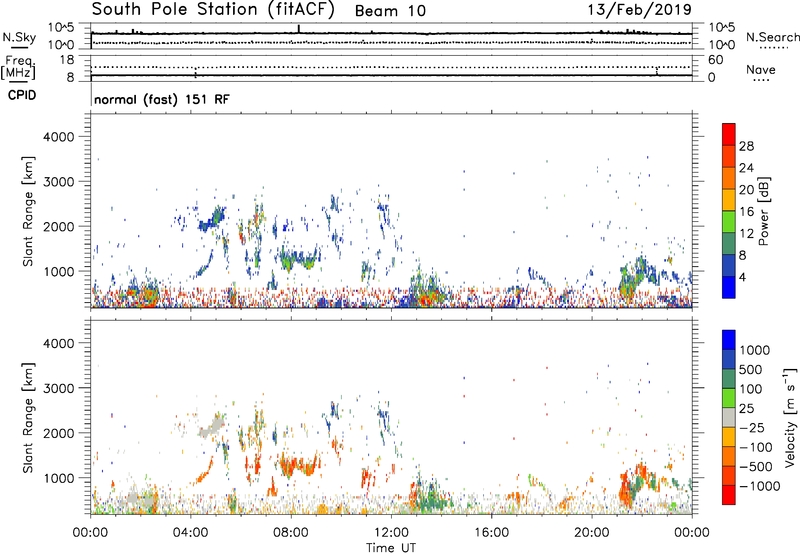Click the N.Search legend label
The image size is (800, 554).
pyautogui.click(x=772, y=37)
